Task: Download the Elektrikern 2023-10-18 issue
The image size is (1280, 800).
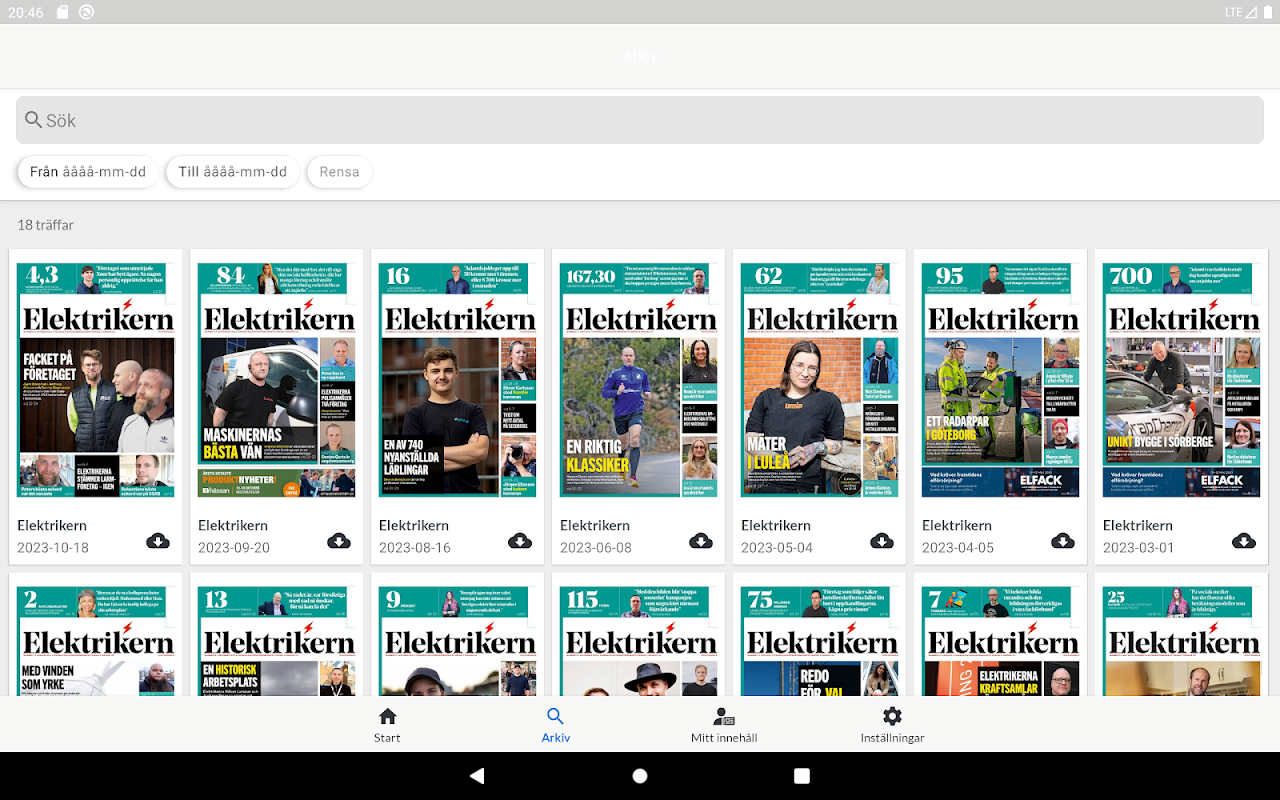Action: (x=158, y=541)
